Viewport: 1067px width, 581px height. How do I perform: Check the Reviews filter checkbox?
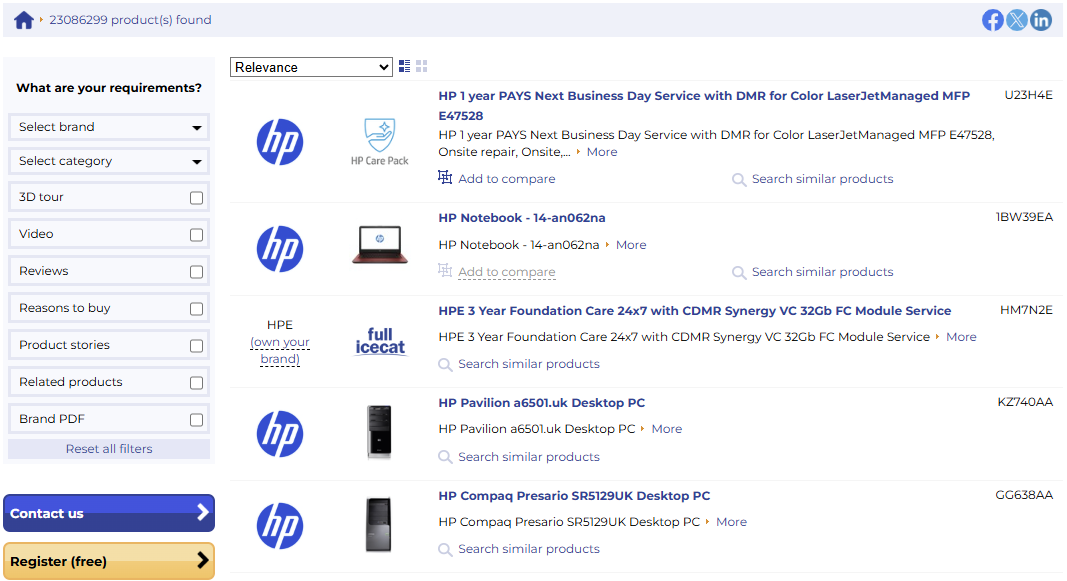196,272
